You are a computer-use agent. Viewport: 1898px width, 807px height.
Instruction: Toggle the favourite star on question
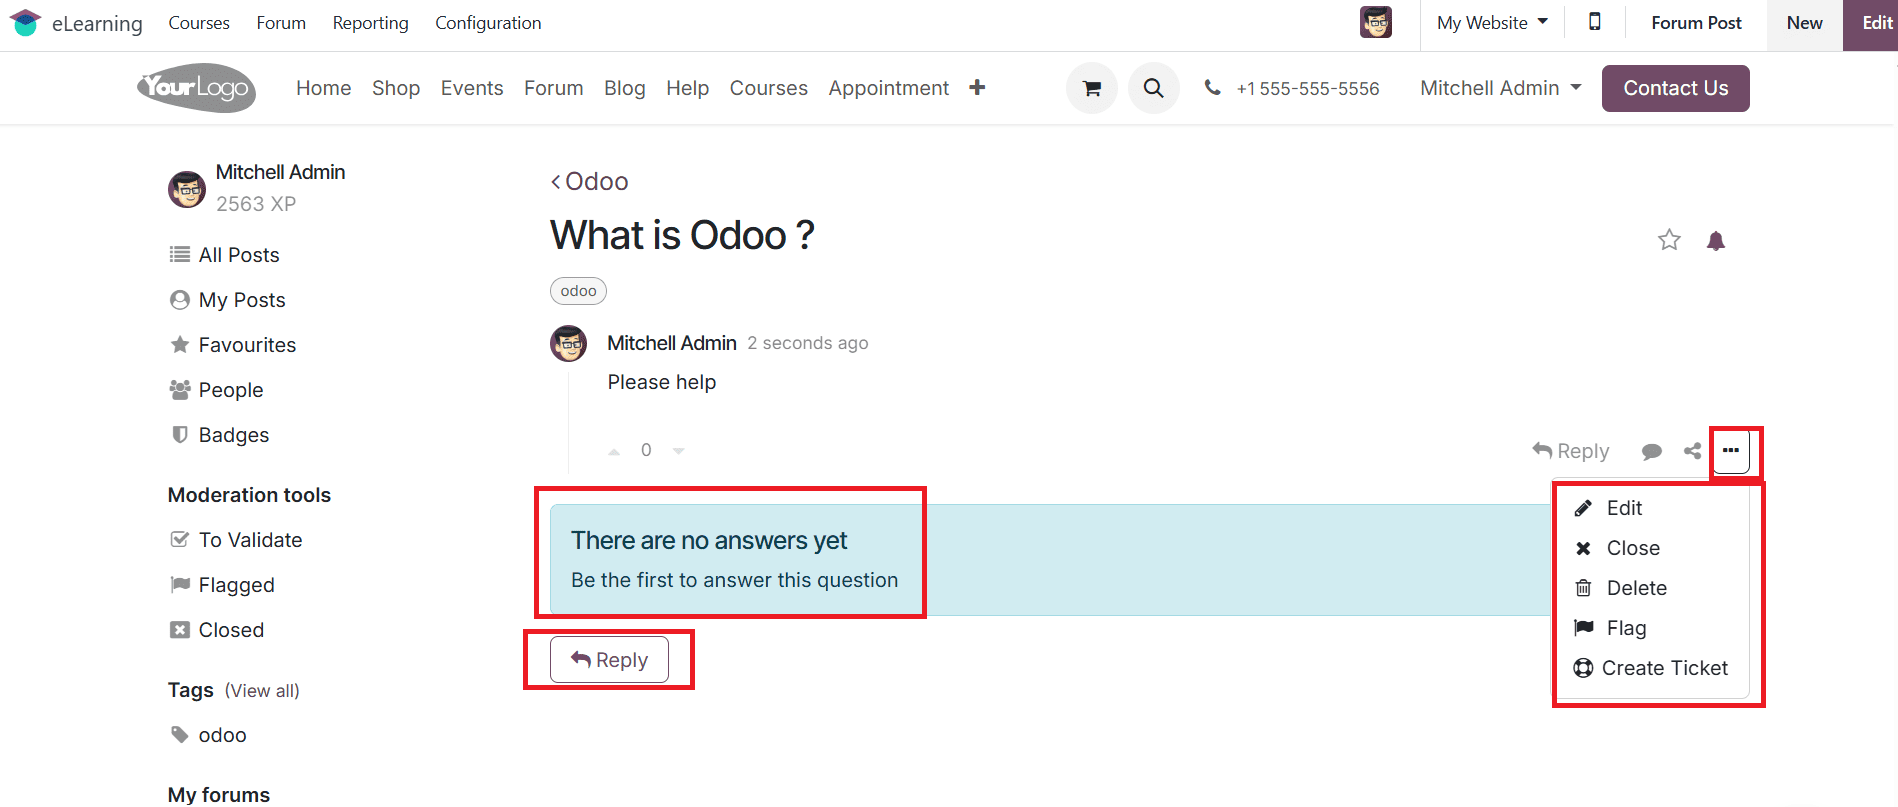[x=1669, y=240]
